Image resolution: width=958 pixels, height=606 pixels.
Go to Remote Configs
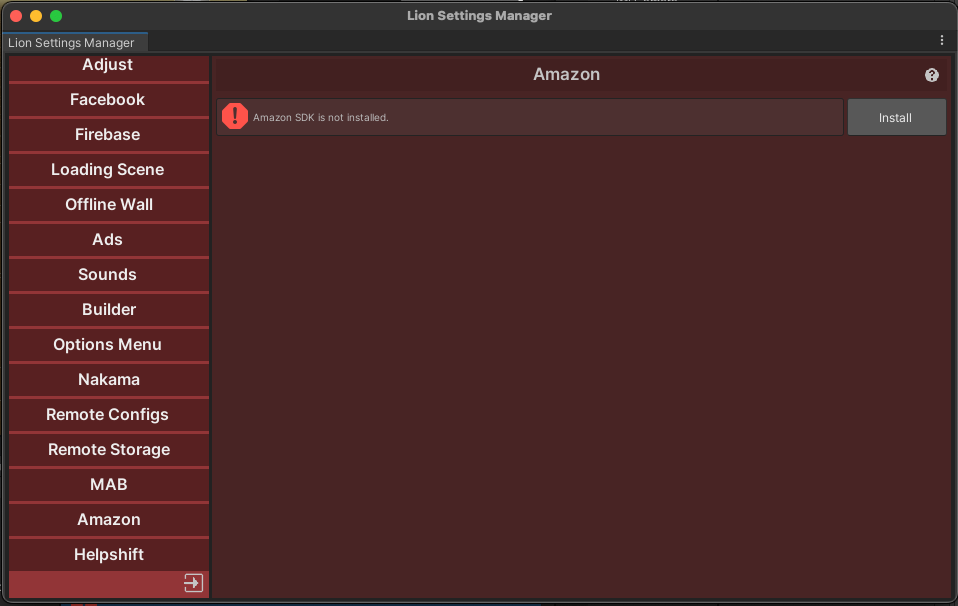point(109,415)
